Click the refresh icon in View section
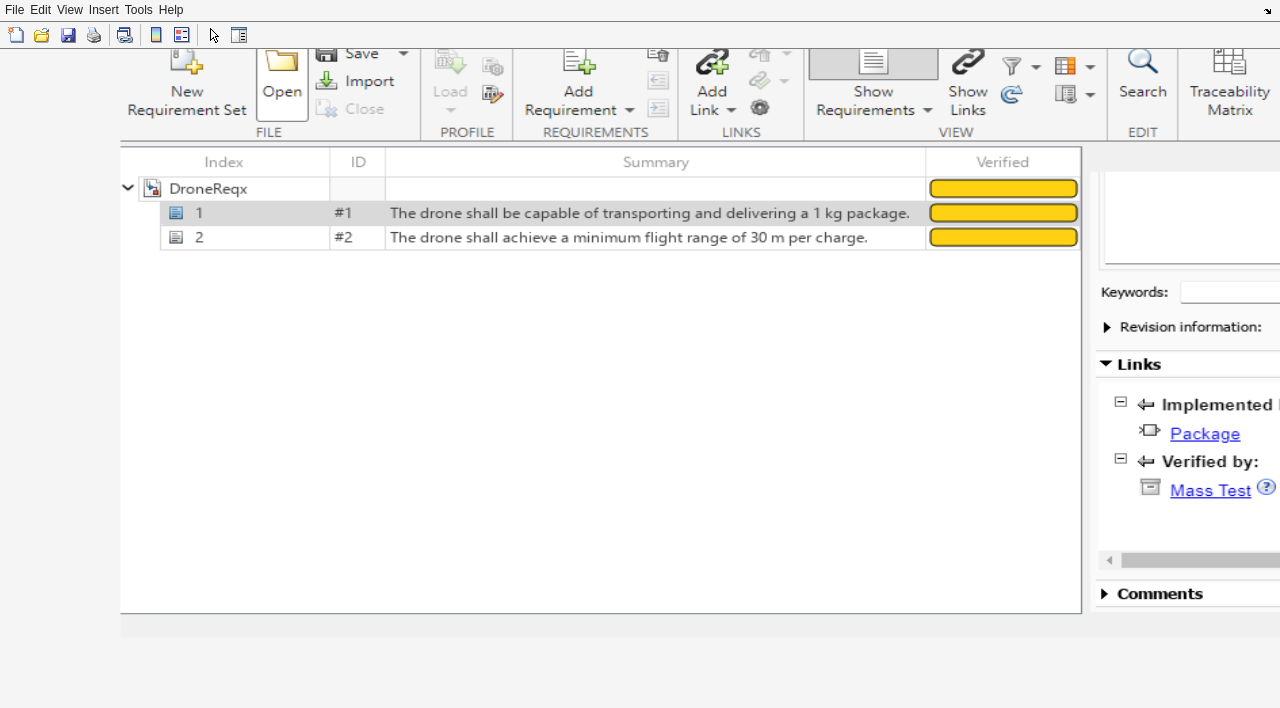Image resolution: width=1280 pixels, height=708 pixels. coord(1012,95)
